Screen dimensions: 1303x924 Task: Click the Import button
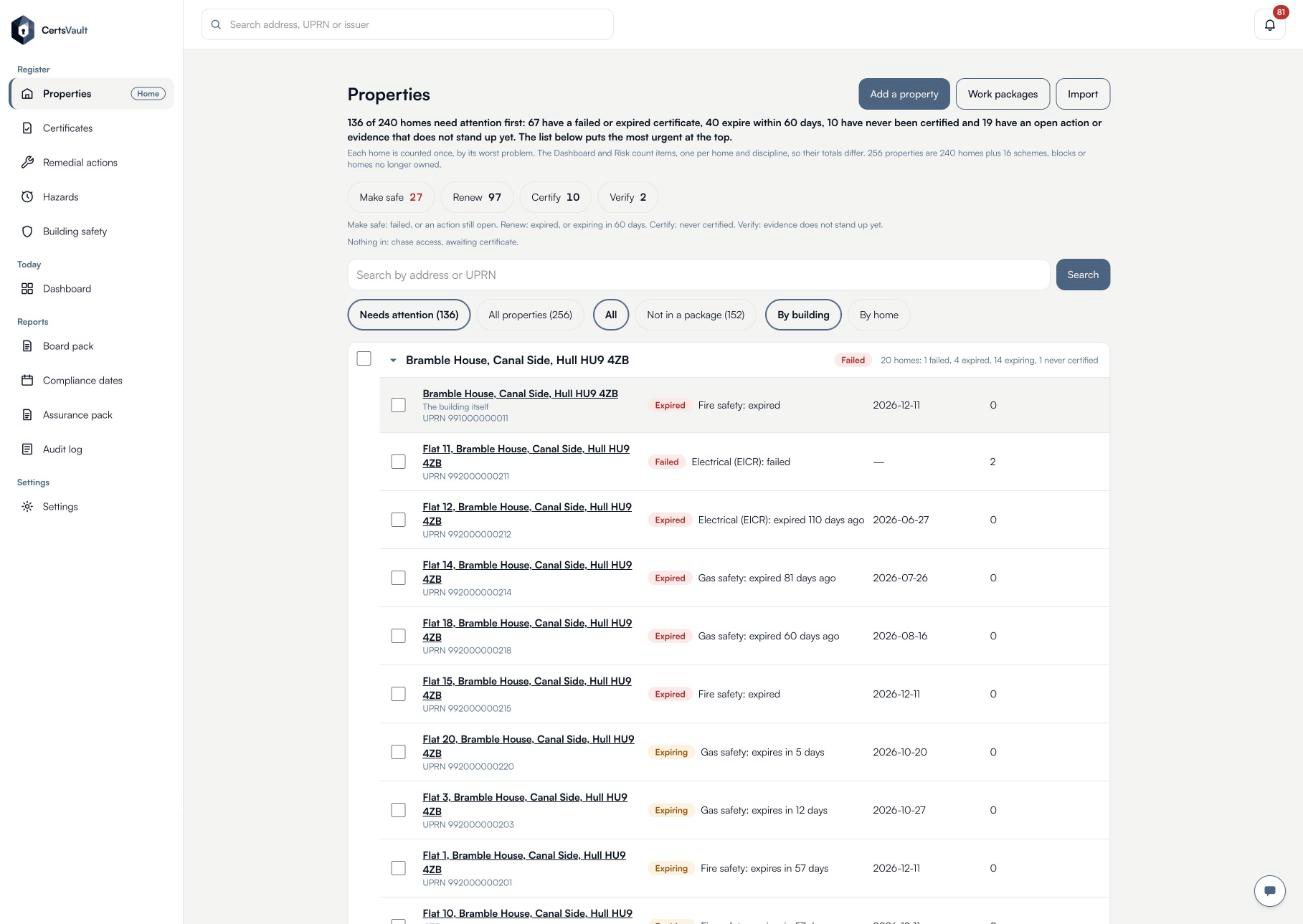point(1083,94)
